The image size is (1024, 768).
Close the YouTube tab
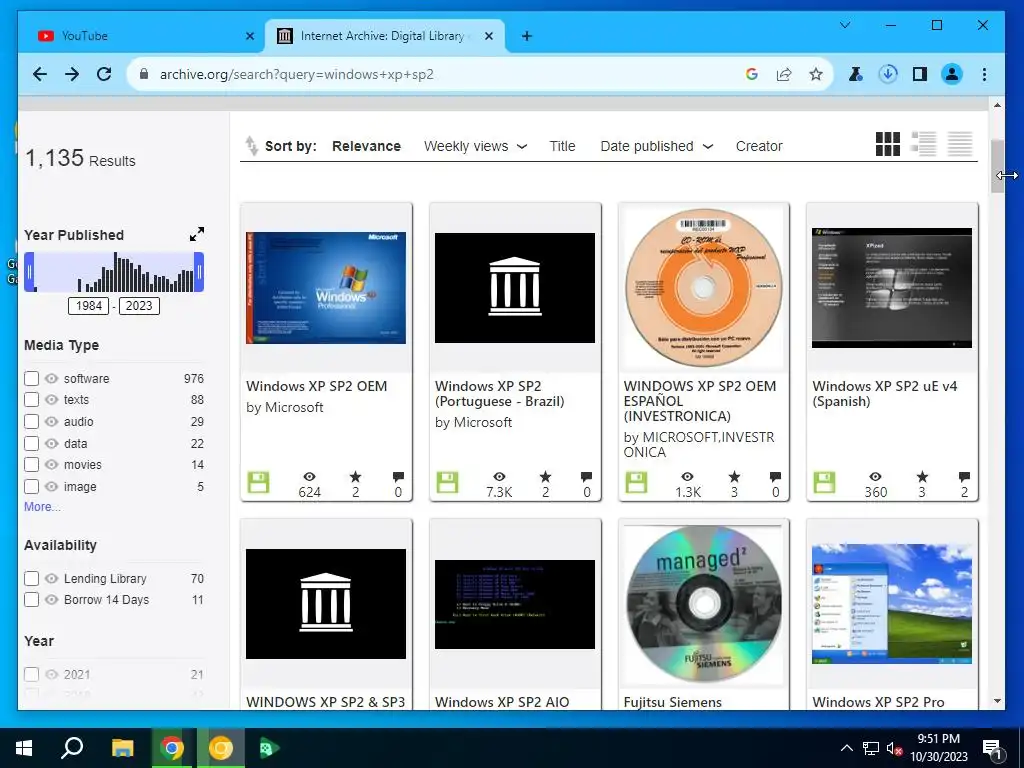249,36
